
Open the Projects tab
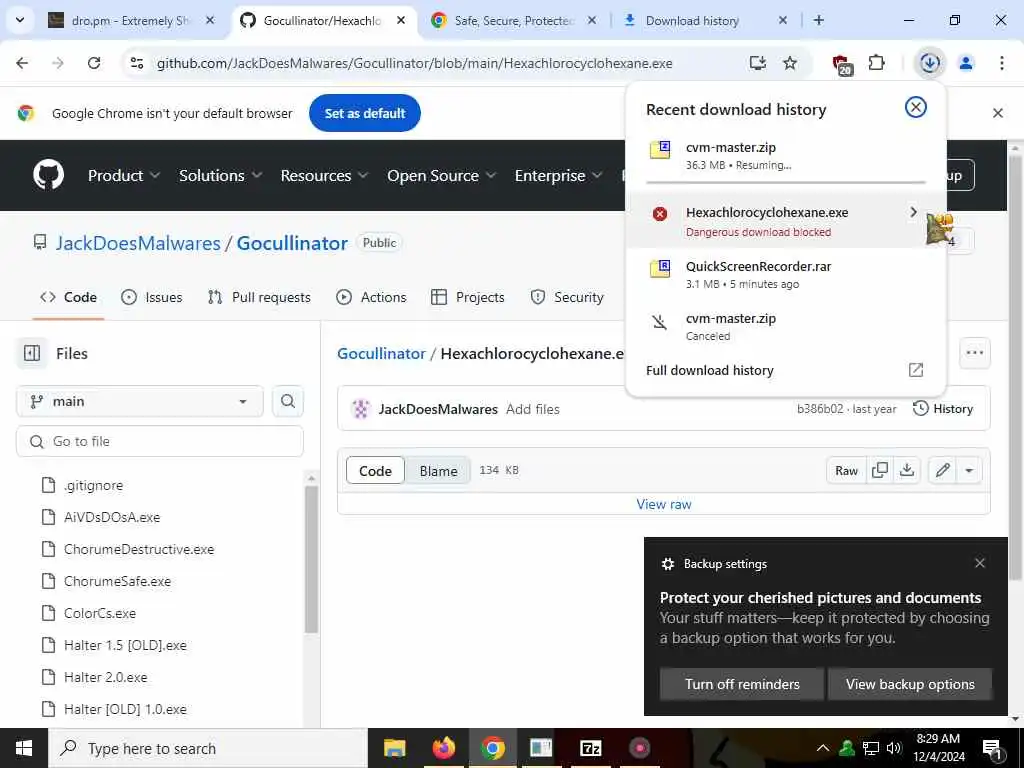coord(468,297)
